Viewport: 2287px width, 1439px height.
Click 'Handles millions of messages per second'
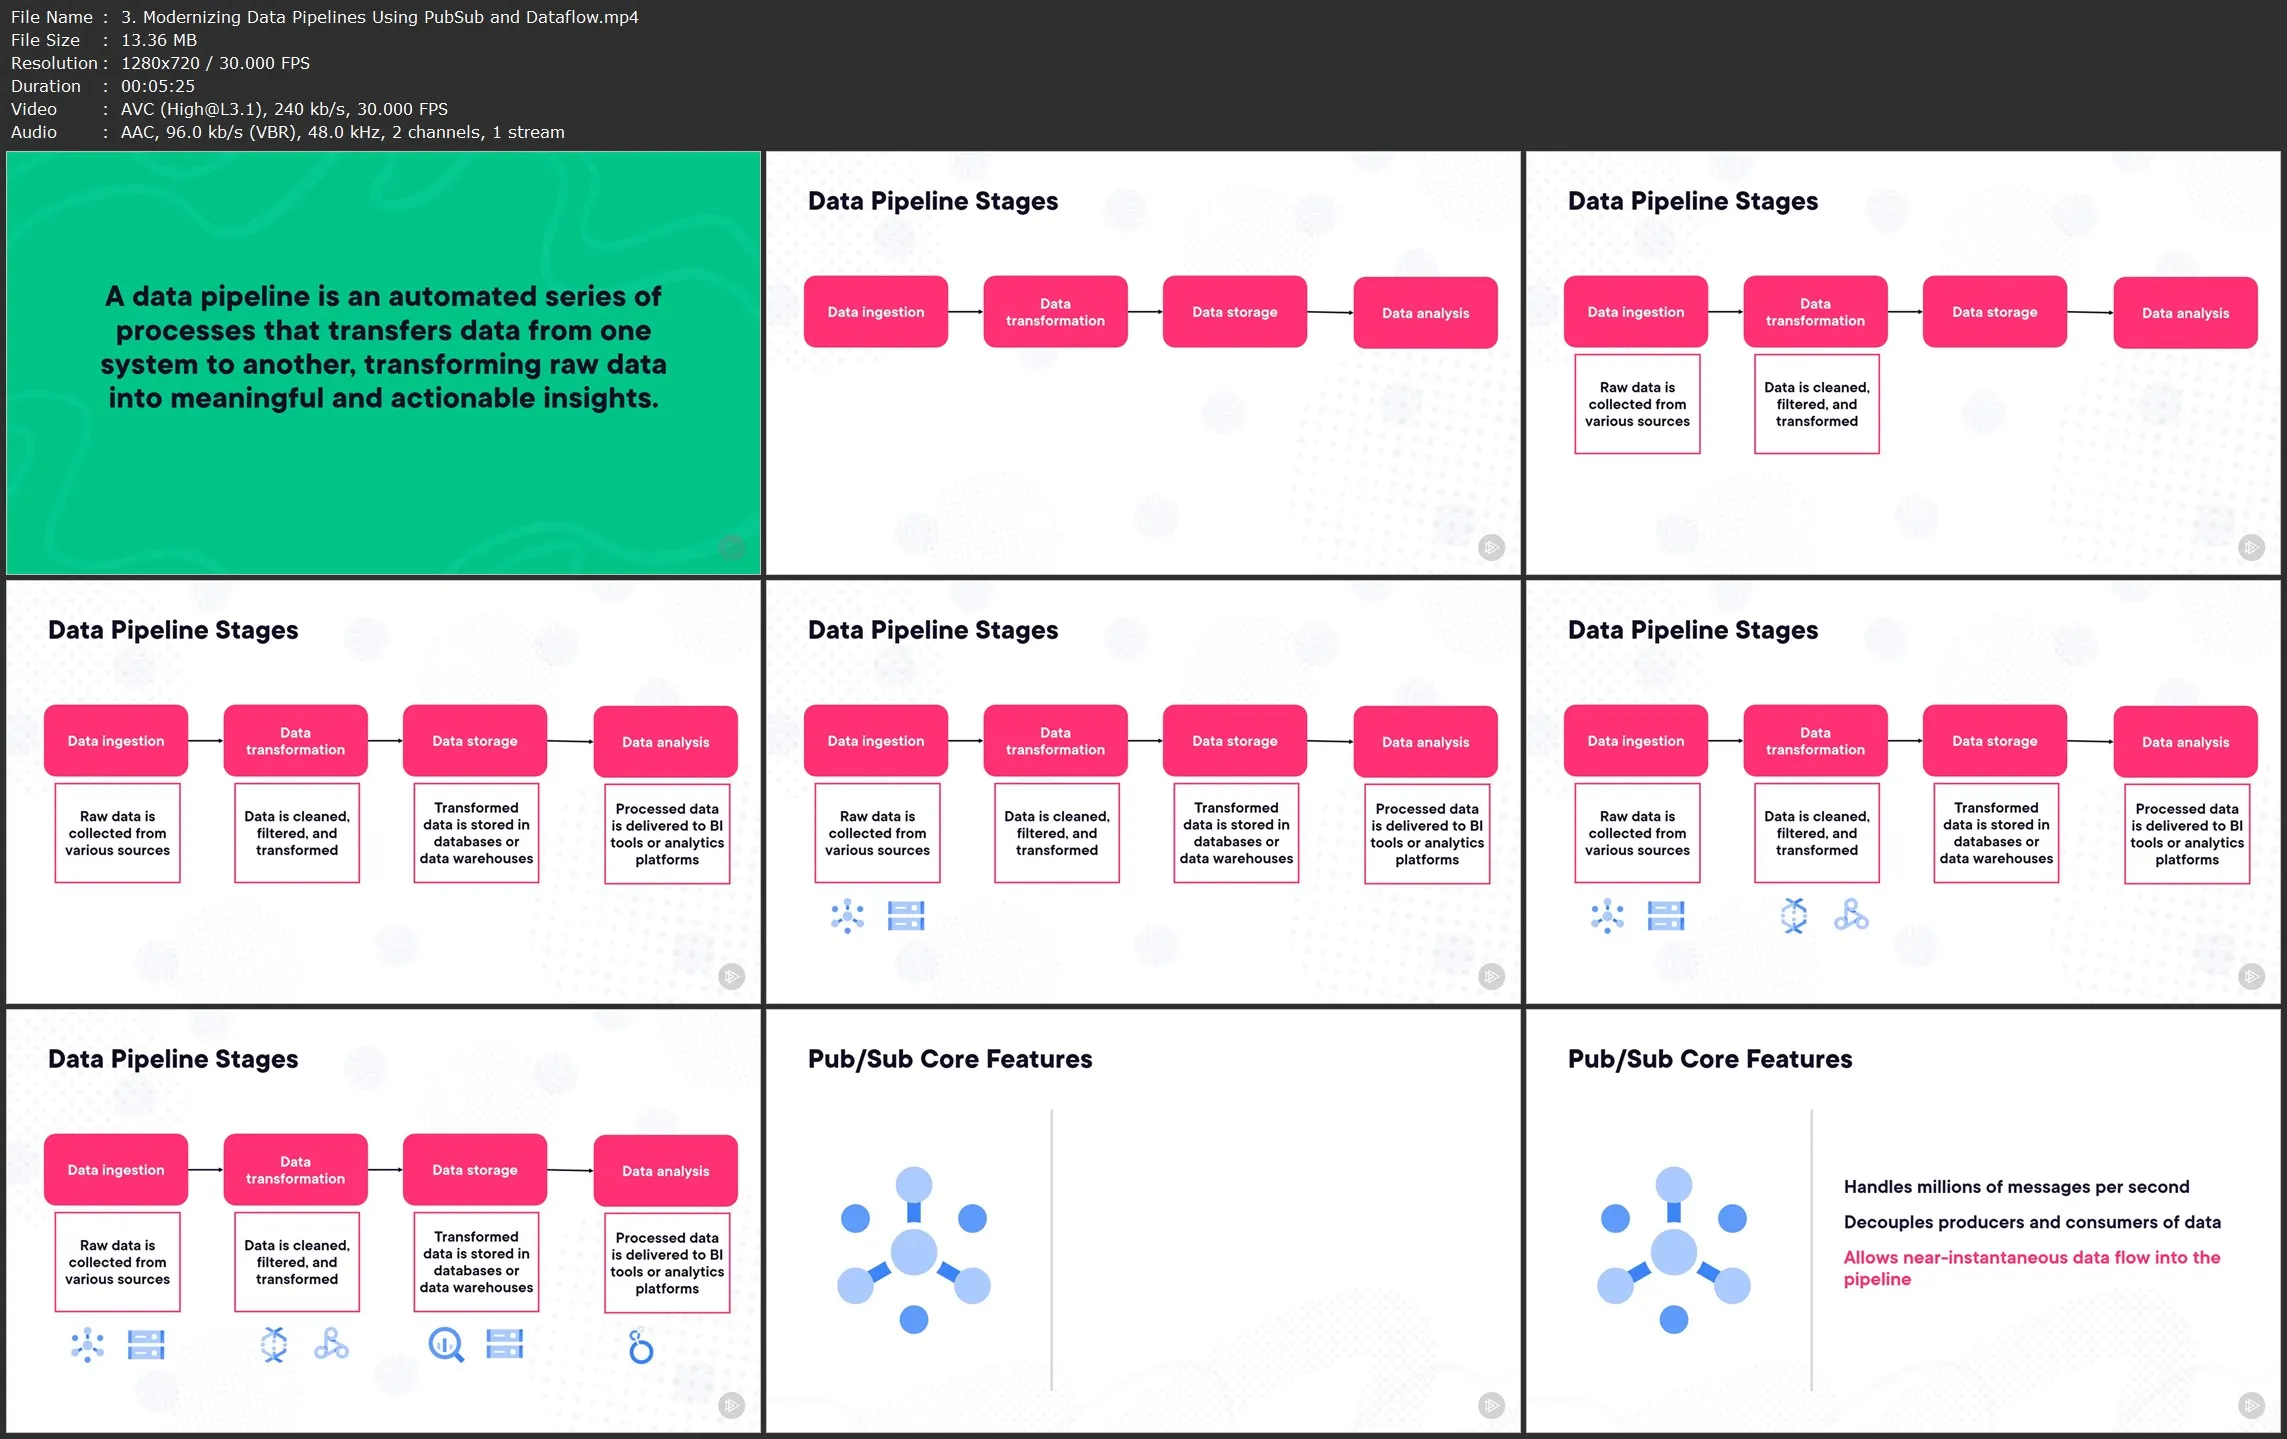pyautogui.click(x=2016, y=1187)
